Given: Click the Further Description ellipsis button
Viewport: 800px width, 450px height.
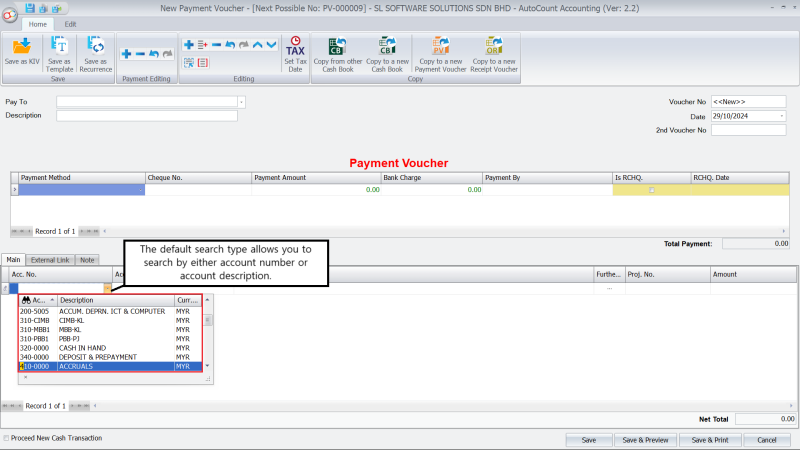Looking at the screenshot, I should (x=609, y=288).
